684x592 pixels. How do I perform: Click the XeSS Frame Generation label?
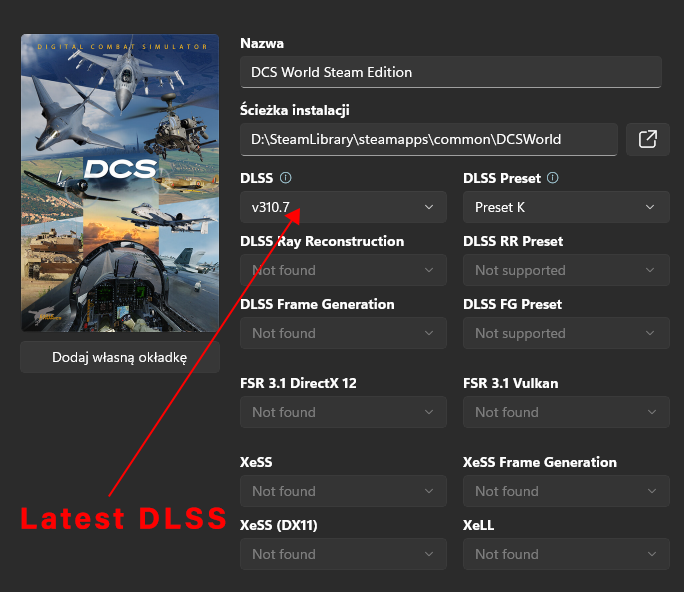click(540, 462)
